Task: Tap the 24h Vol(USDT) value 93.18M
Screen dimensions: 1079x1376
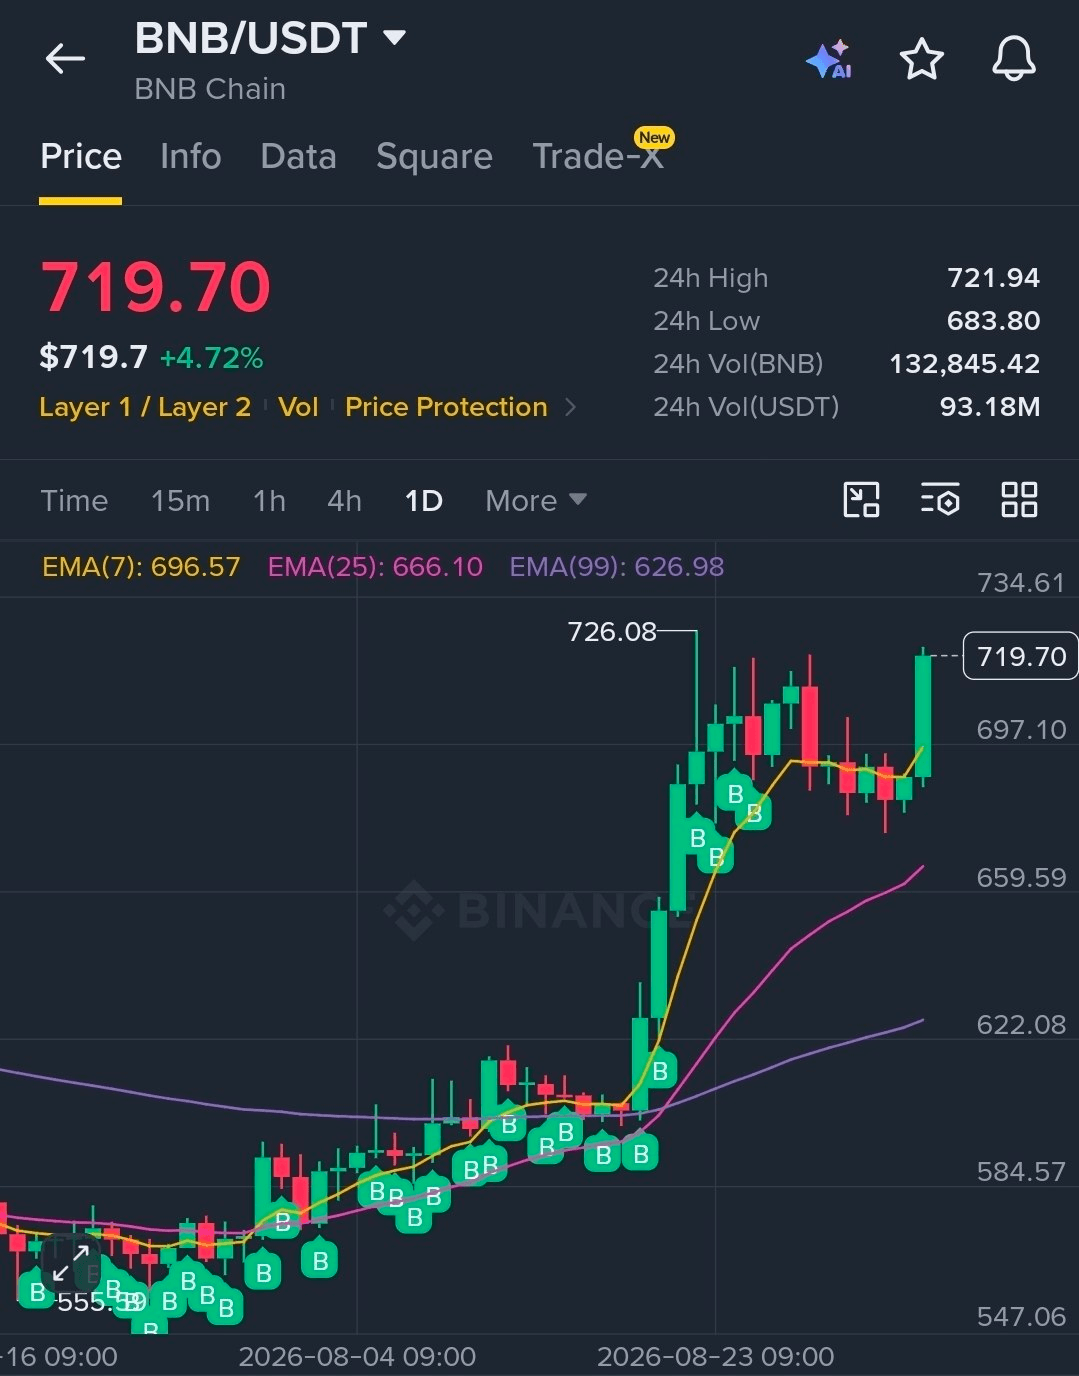Action: click(x=990, y=407)
